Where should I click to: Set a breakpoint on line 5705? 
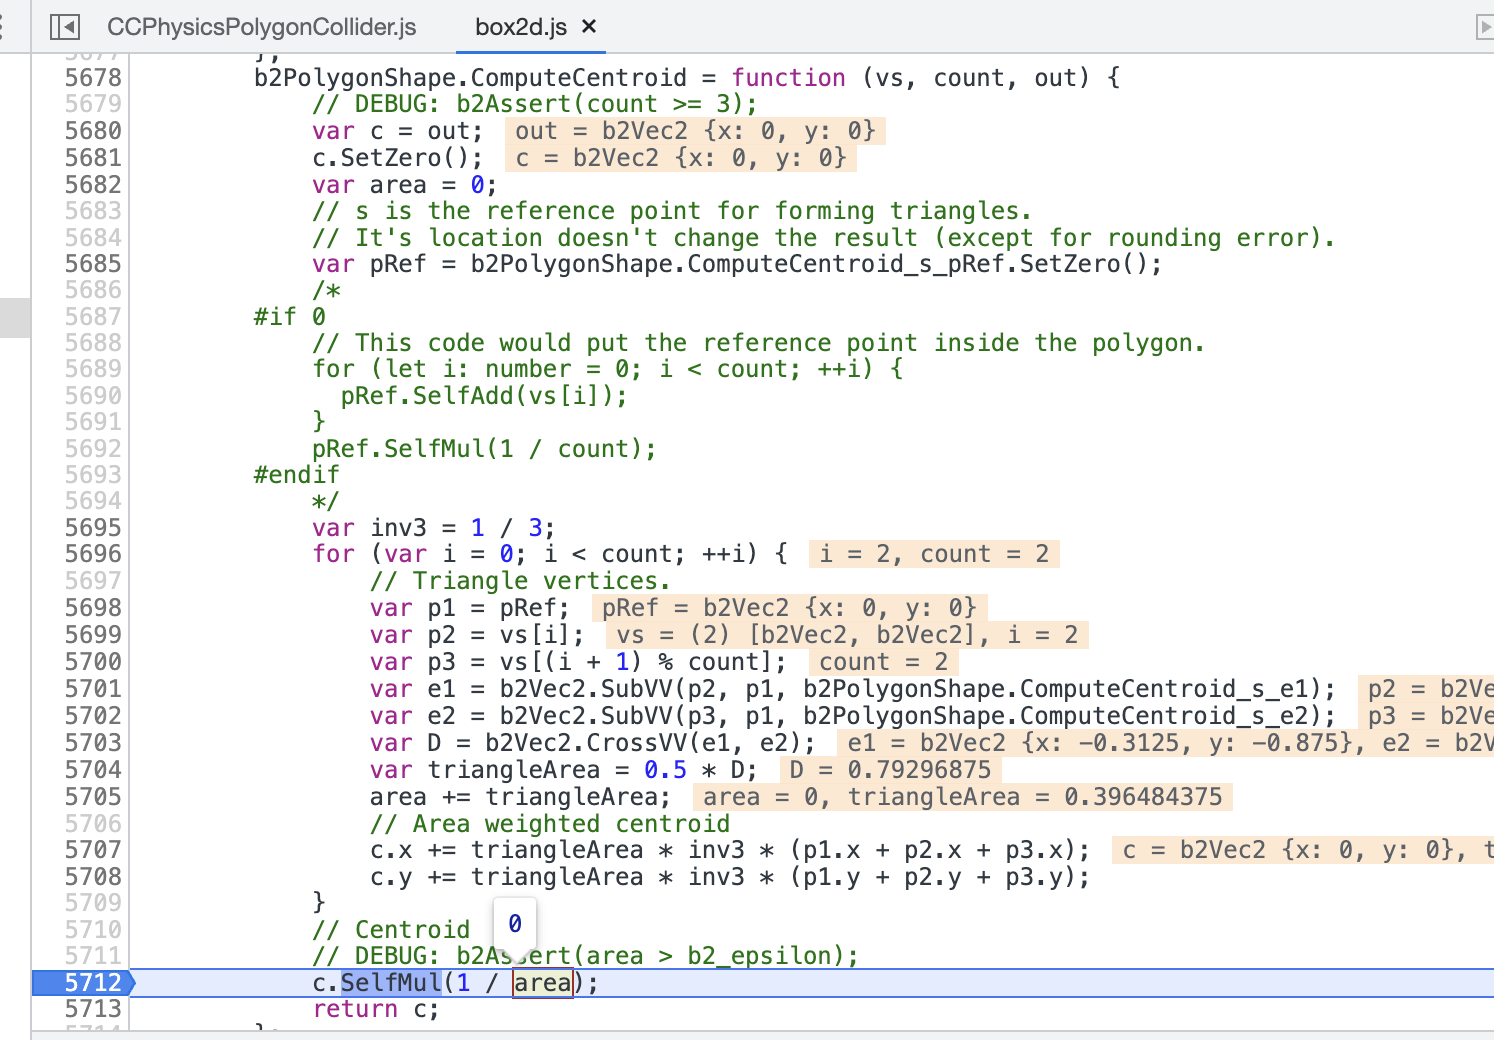pyautogui.click(x=93, y=797)
